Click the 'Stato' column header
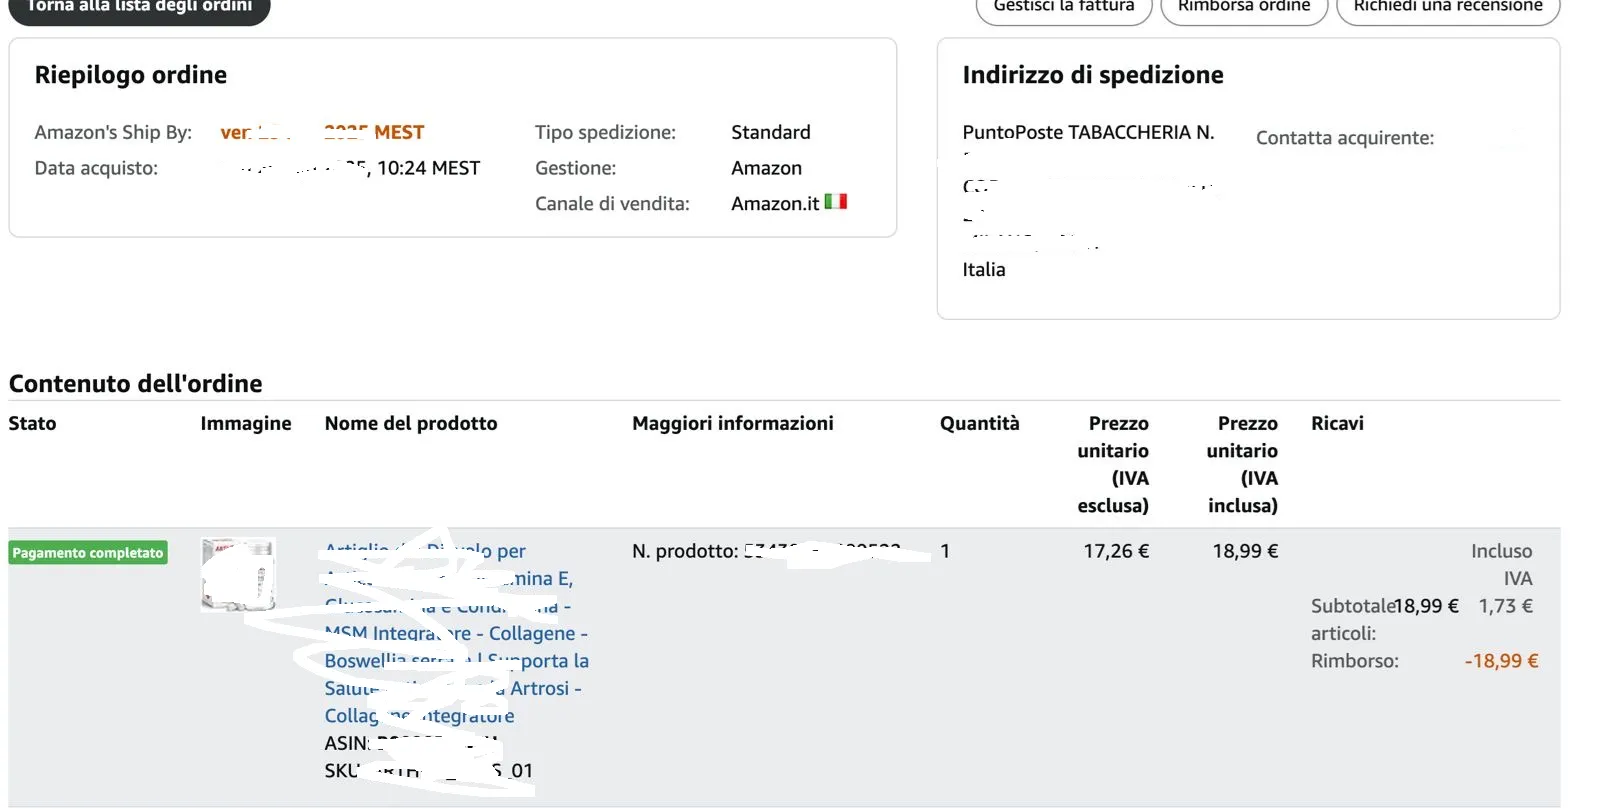Screen dimensions: 1600x809 click(32, 423)
